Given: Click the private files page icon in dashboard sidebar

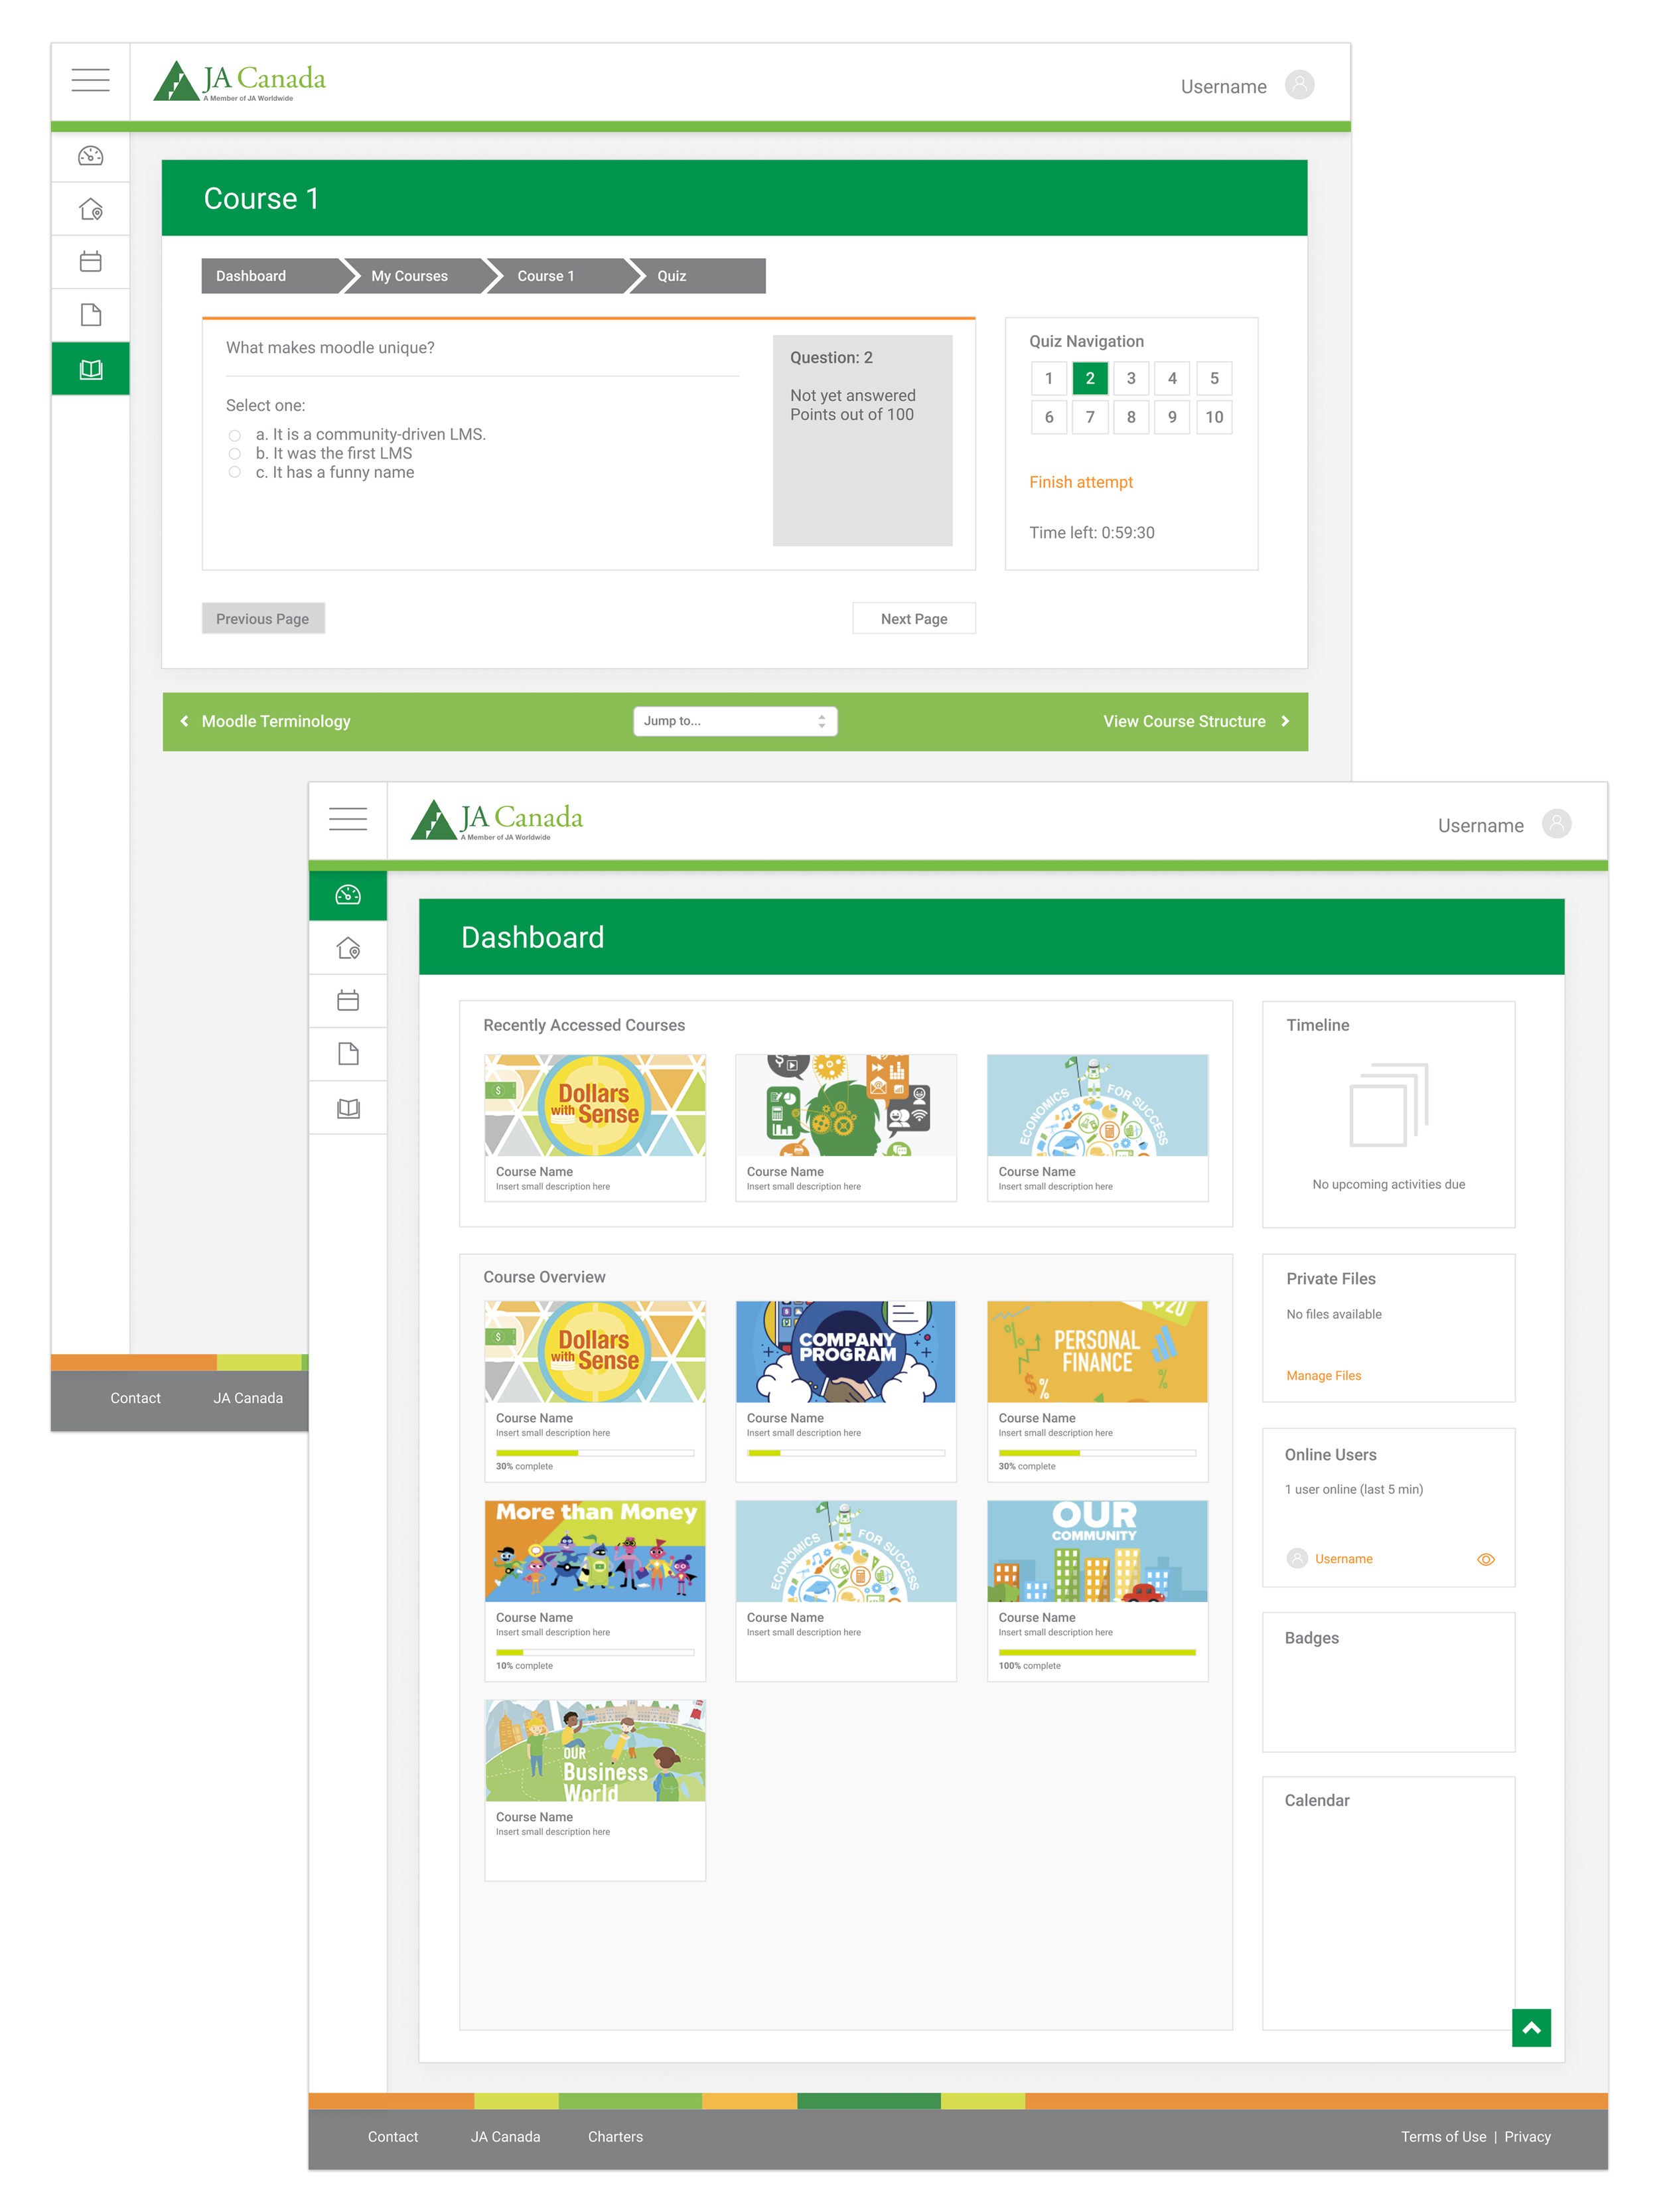Looking at the screenshot, I should [x=348, y=1054].
